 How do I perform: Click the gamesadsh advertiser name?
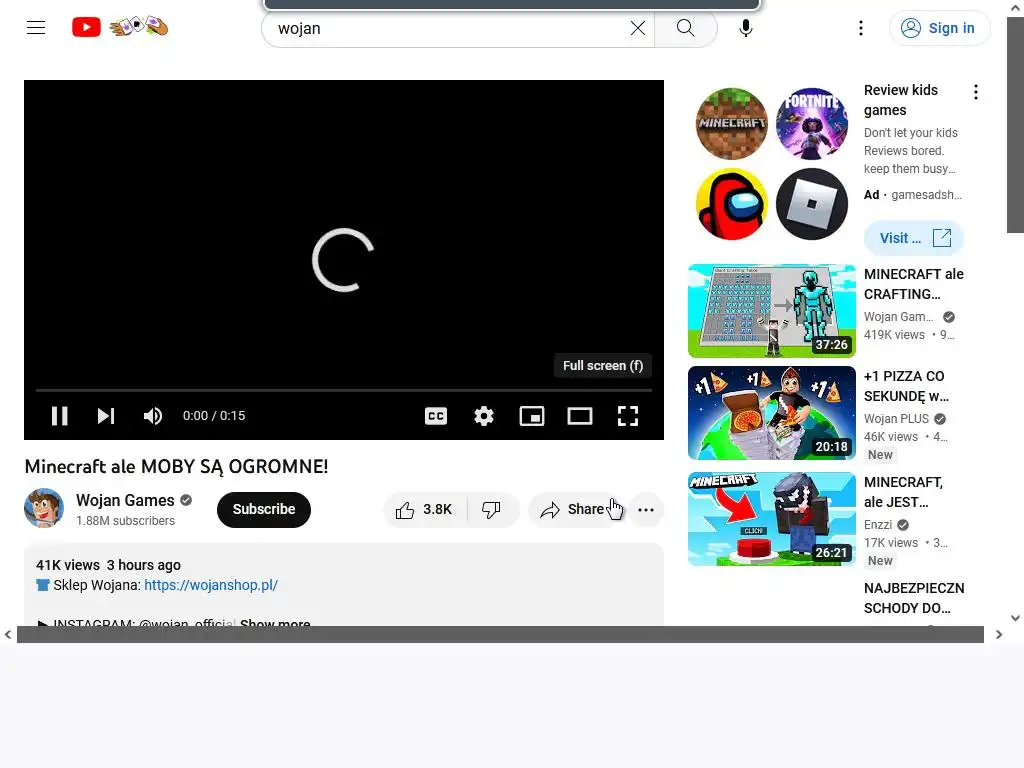tap(926, 195)
